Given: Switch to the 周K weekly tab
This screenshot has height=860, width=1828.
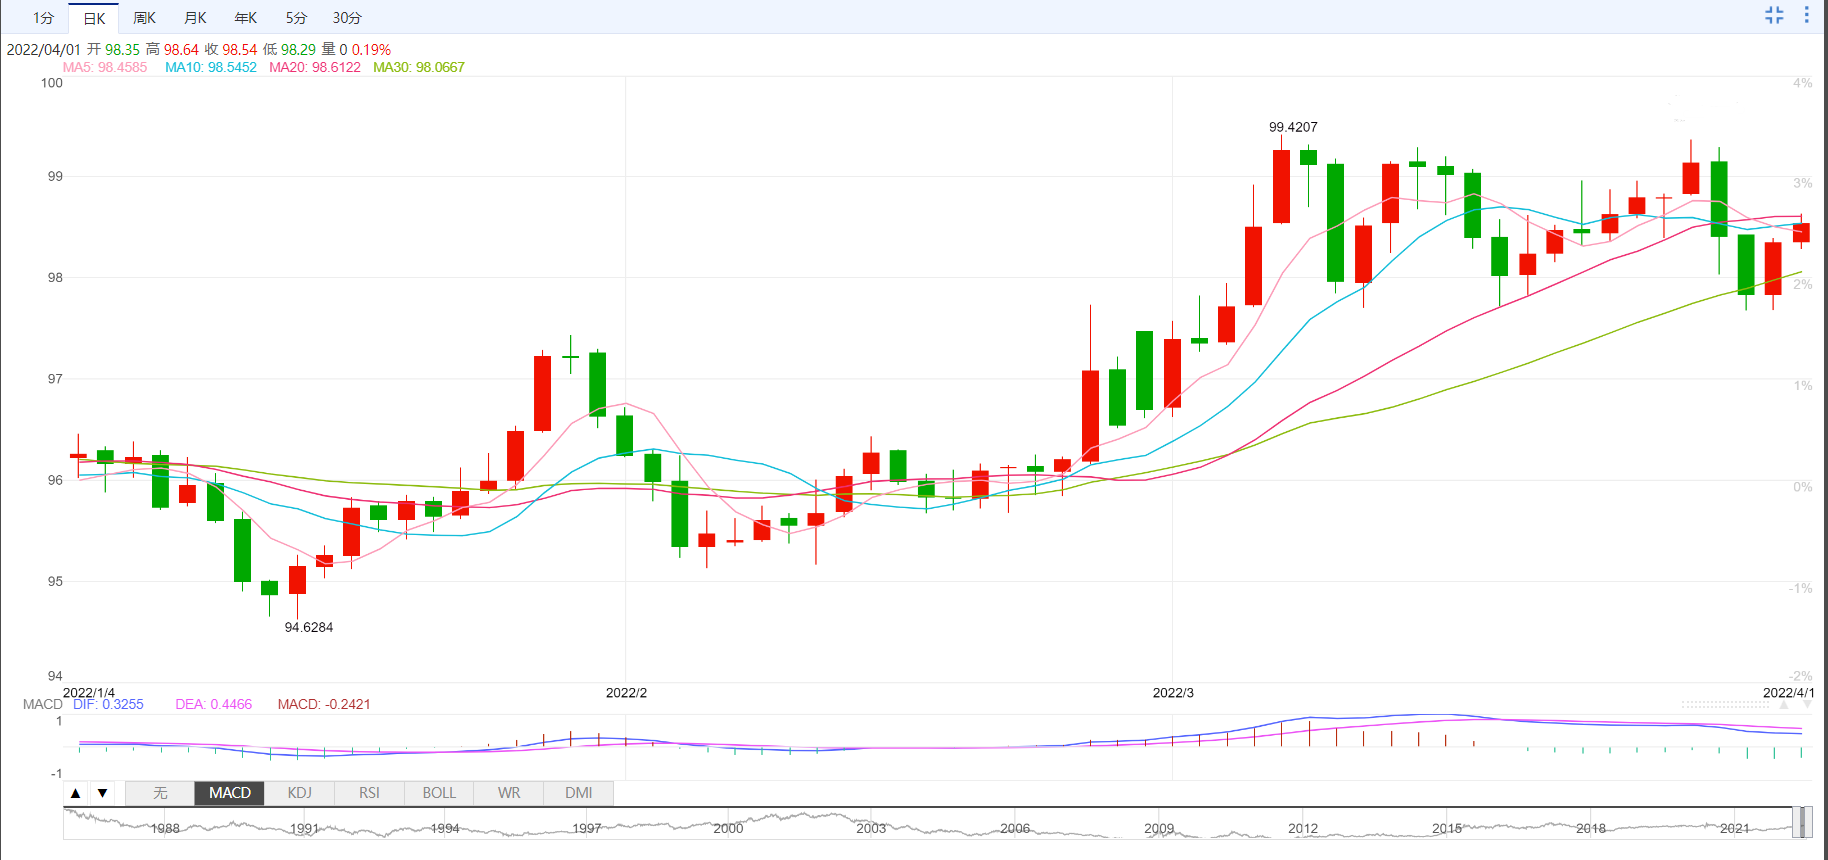Looking at the screenshot, I should click(144, 18).
